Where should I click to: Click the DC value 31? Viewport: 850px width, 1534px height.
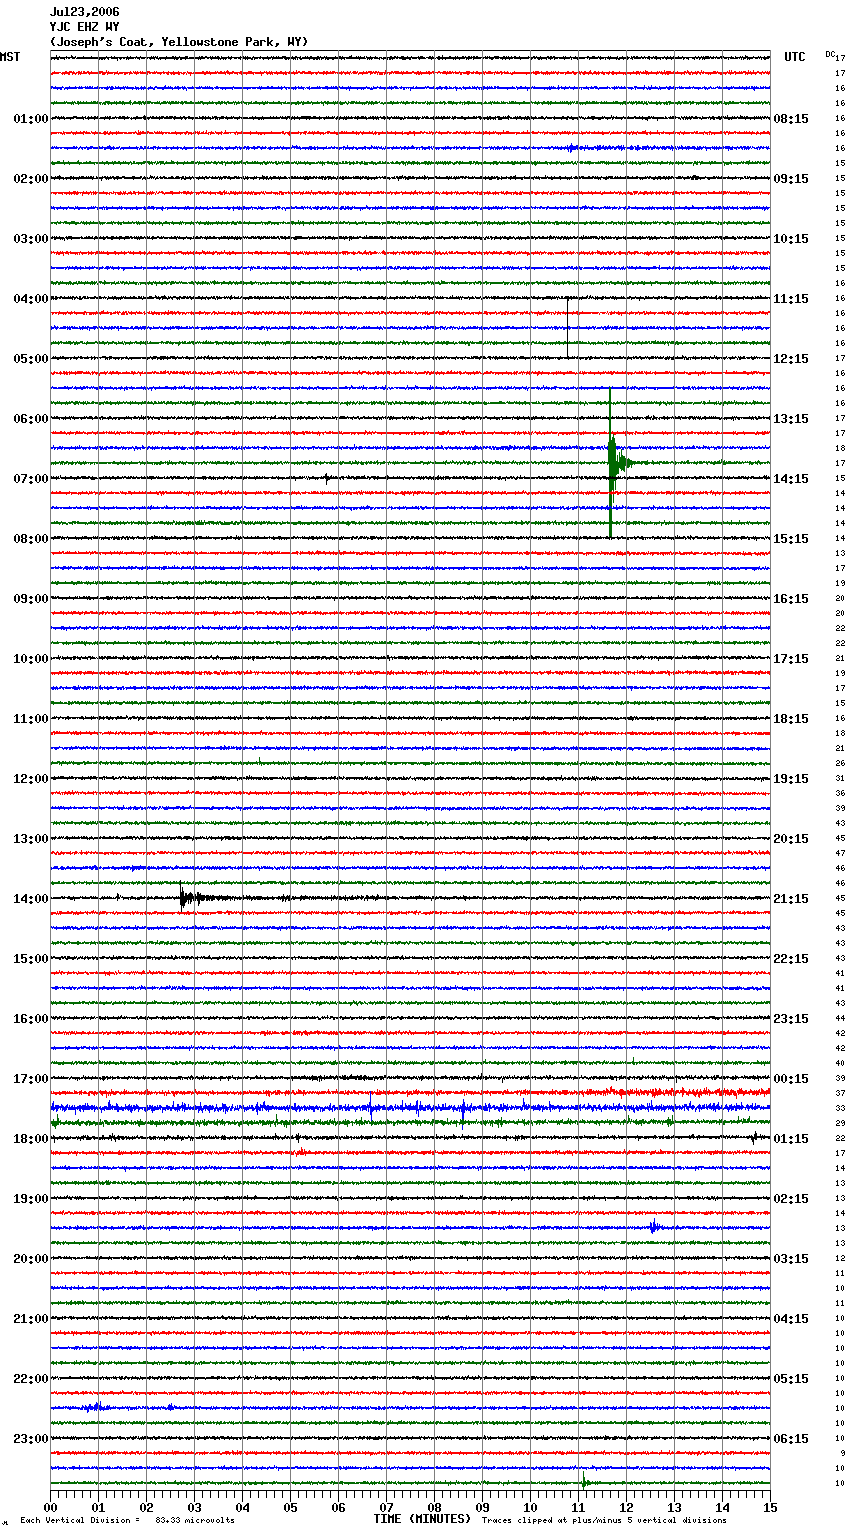840,779
